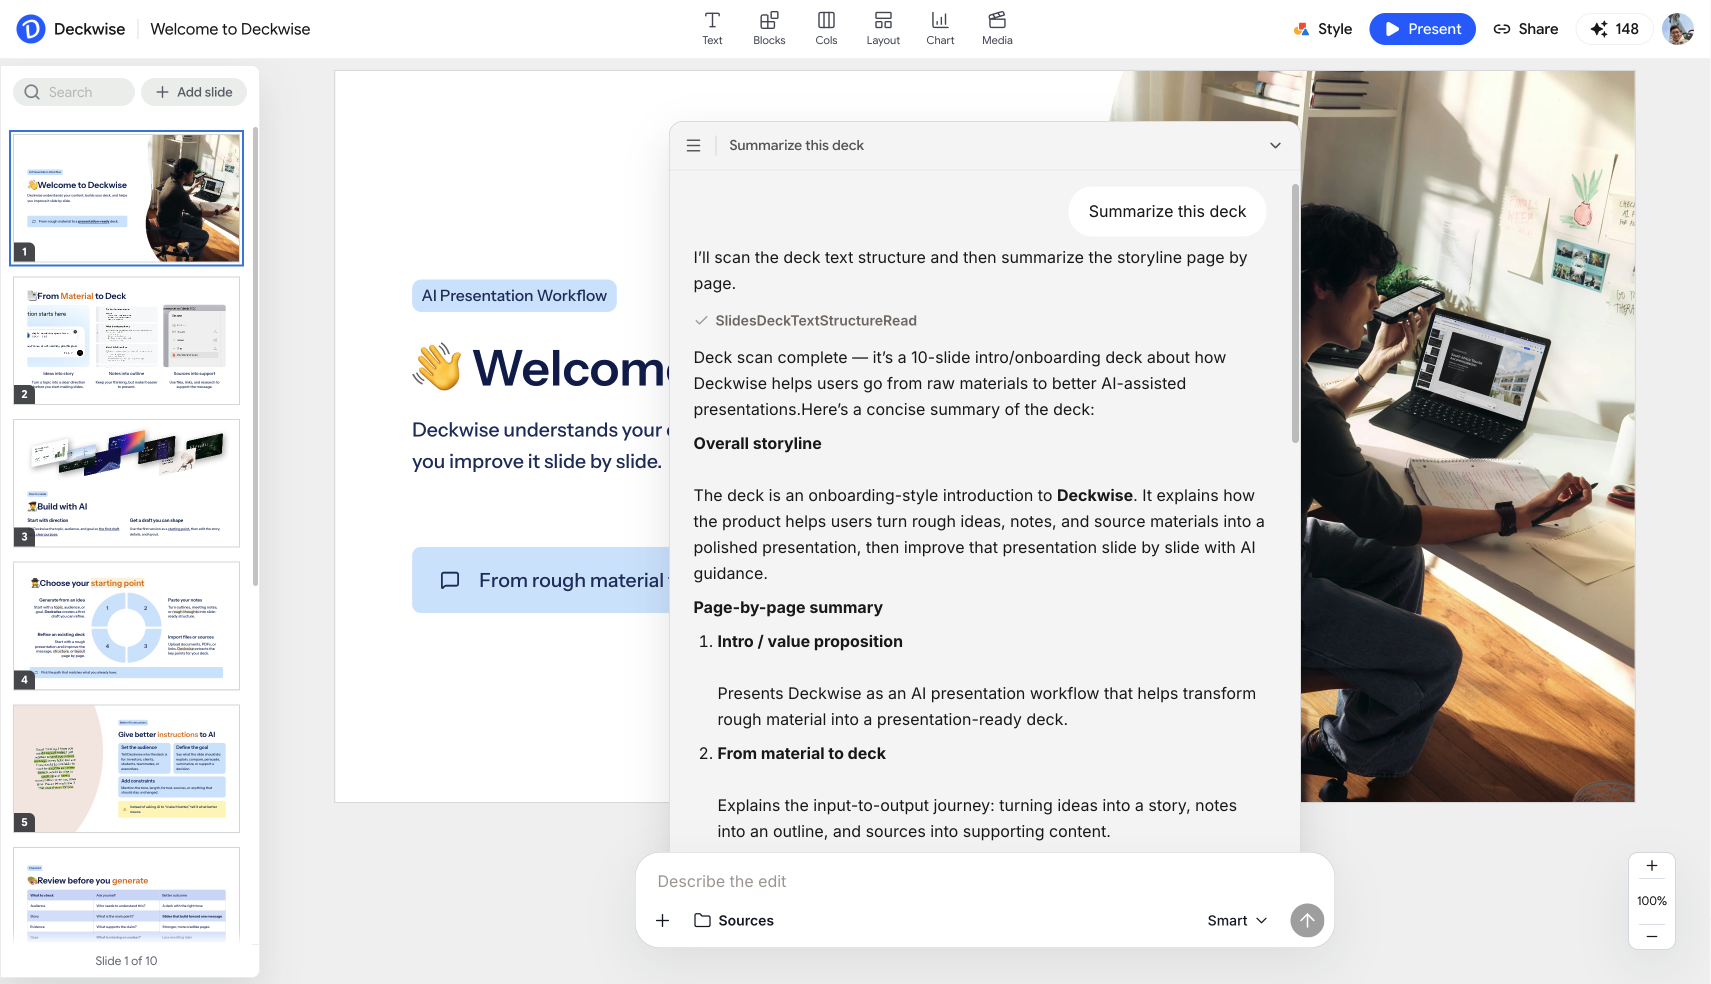Click the chat panel scrollbar
The image size is (1711, 984).
click(x=1295, y=313)
